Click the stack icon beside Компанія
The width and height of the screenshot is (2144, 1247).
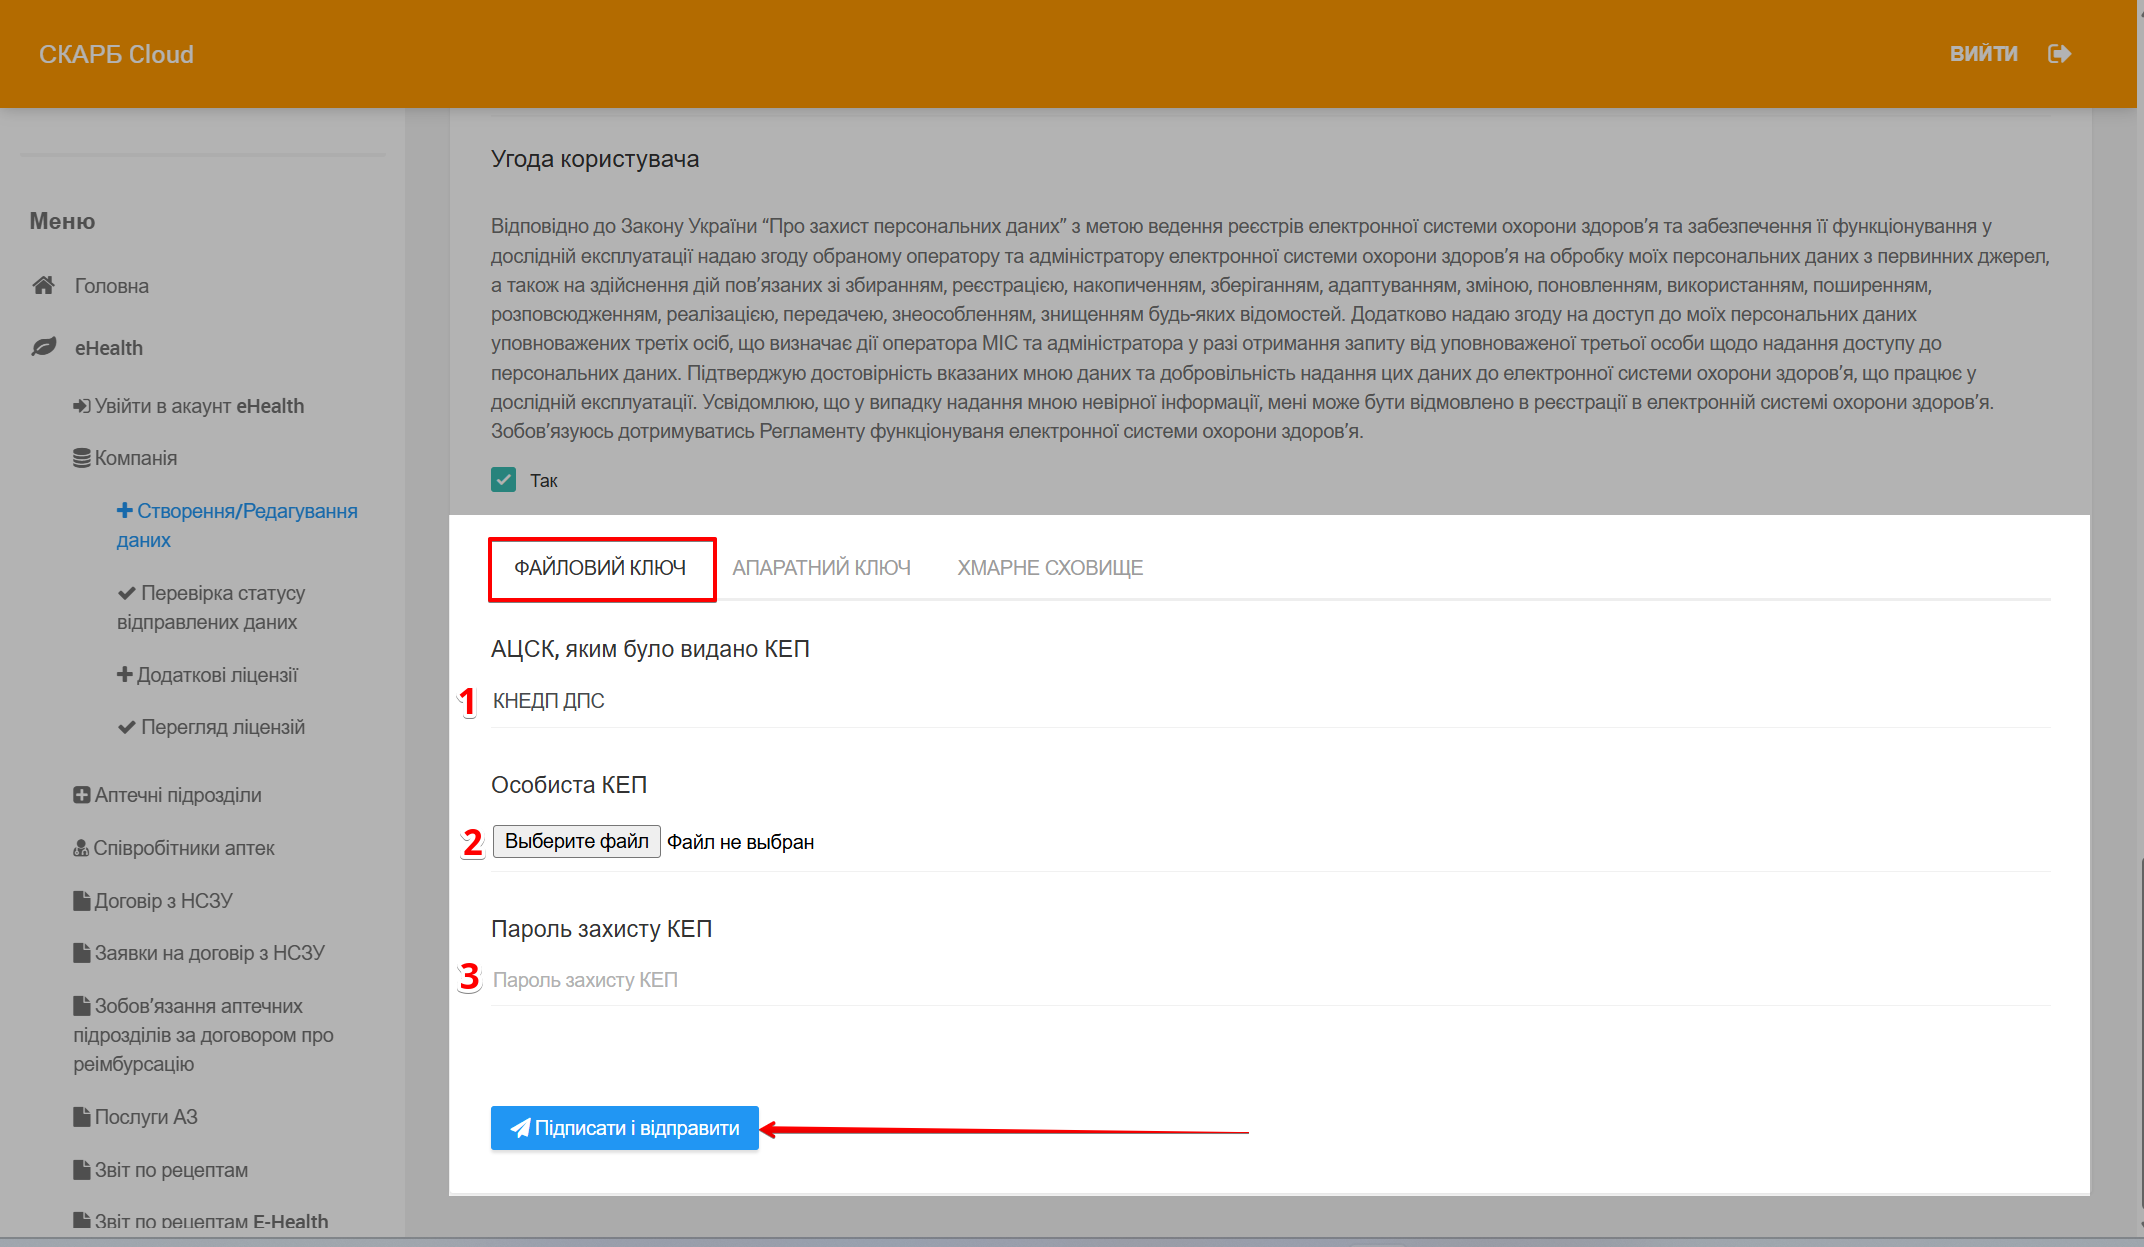[82, 458]
